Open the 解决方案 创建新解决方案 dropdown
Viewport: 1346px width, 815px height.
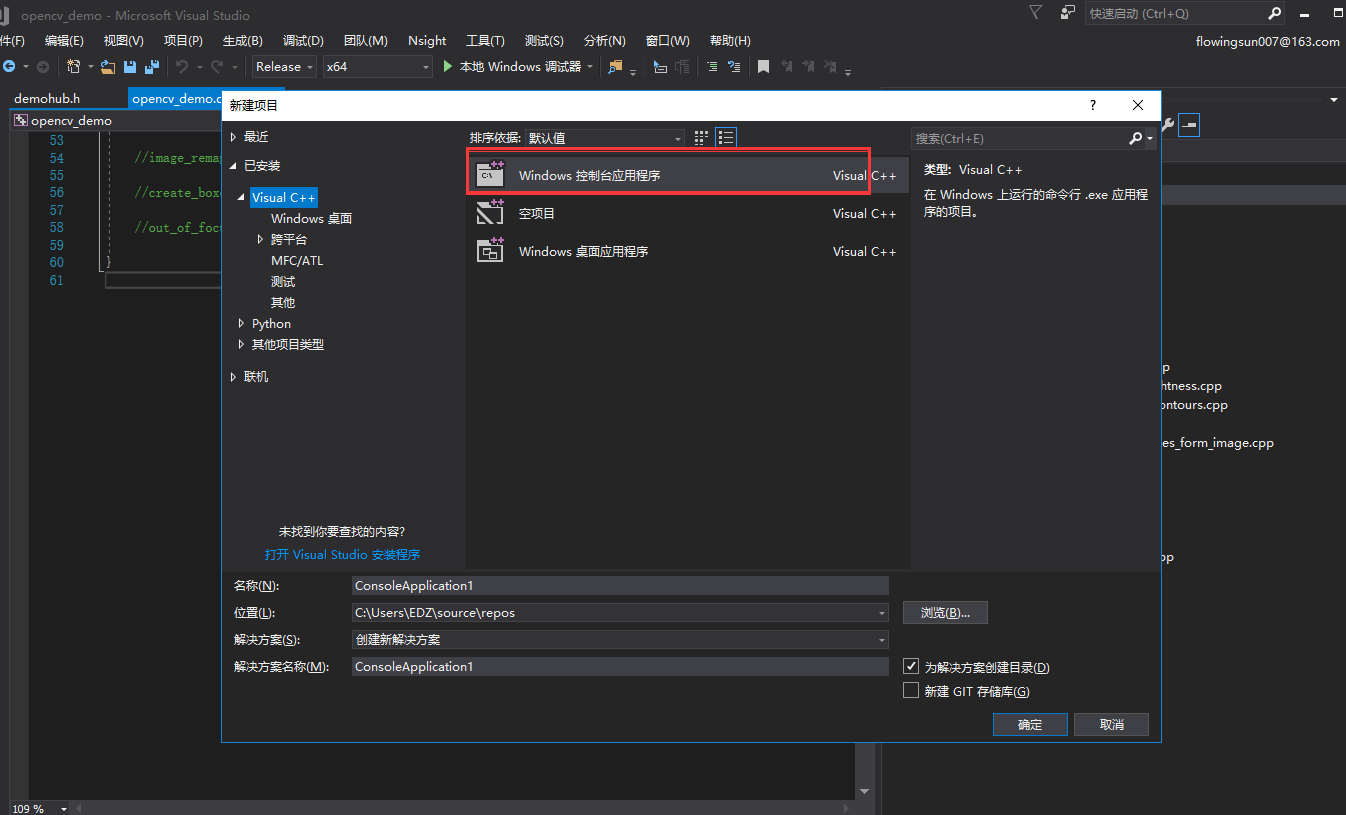coord(620,640)
